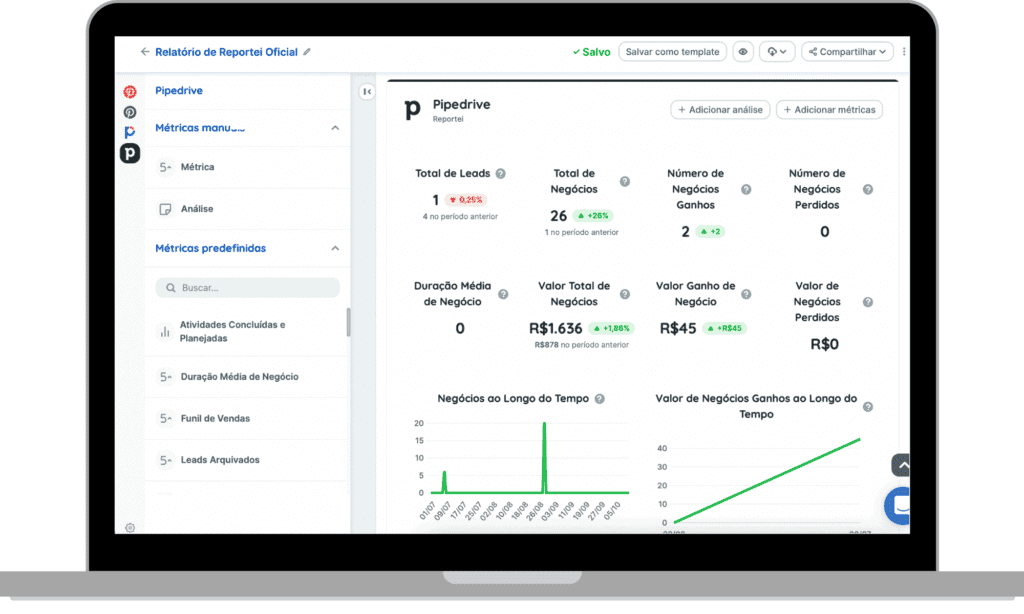Open the Intercom chat bubble
The width and height of the screenshot is (1024, 614).
click(897, 505)
